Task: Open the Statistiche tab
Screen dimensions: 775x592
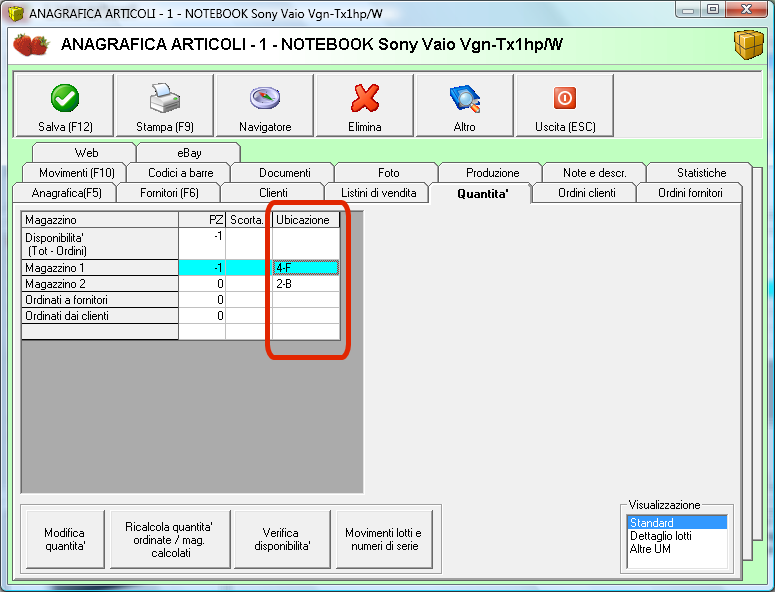Action: pyautogui.click(x=701, y=173)
